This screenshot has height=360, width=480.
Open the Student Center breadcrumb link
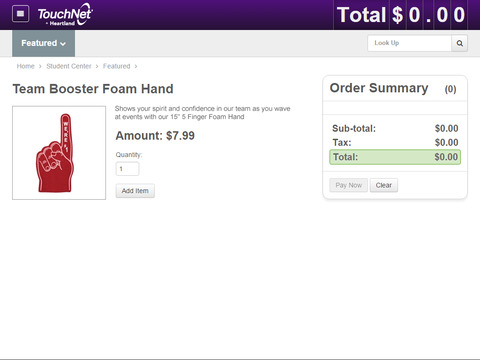69,66
